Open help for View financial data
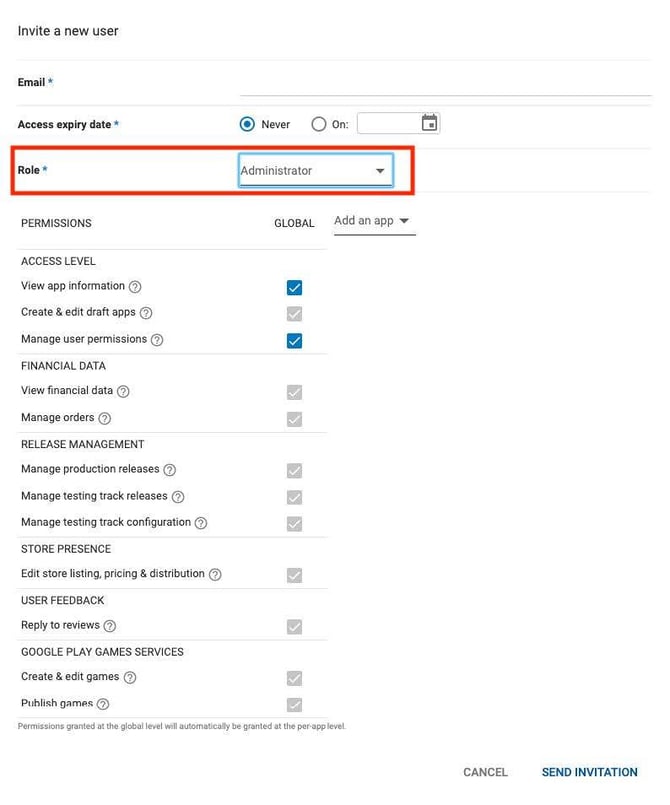 tap(125, 391)
